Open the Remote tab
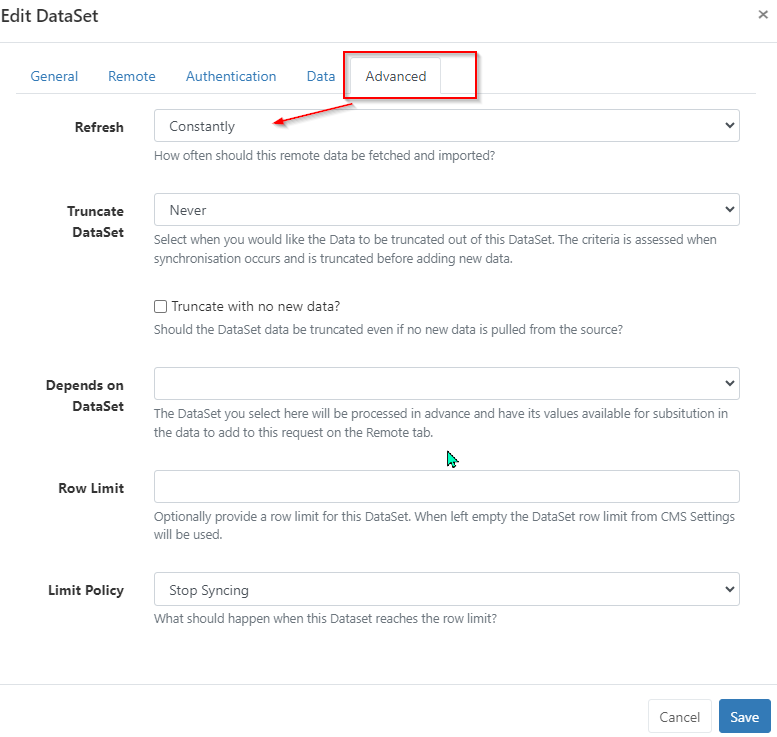 pyautogui.click(x=132, y=76)
